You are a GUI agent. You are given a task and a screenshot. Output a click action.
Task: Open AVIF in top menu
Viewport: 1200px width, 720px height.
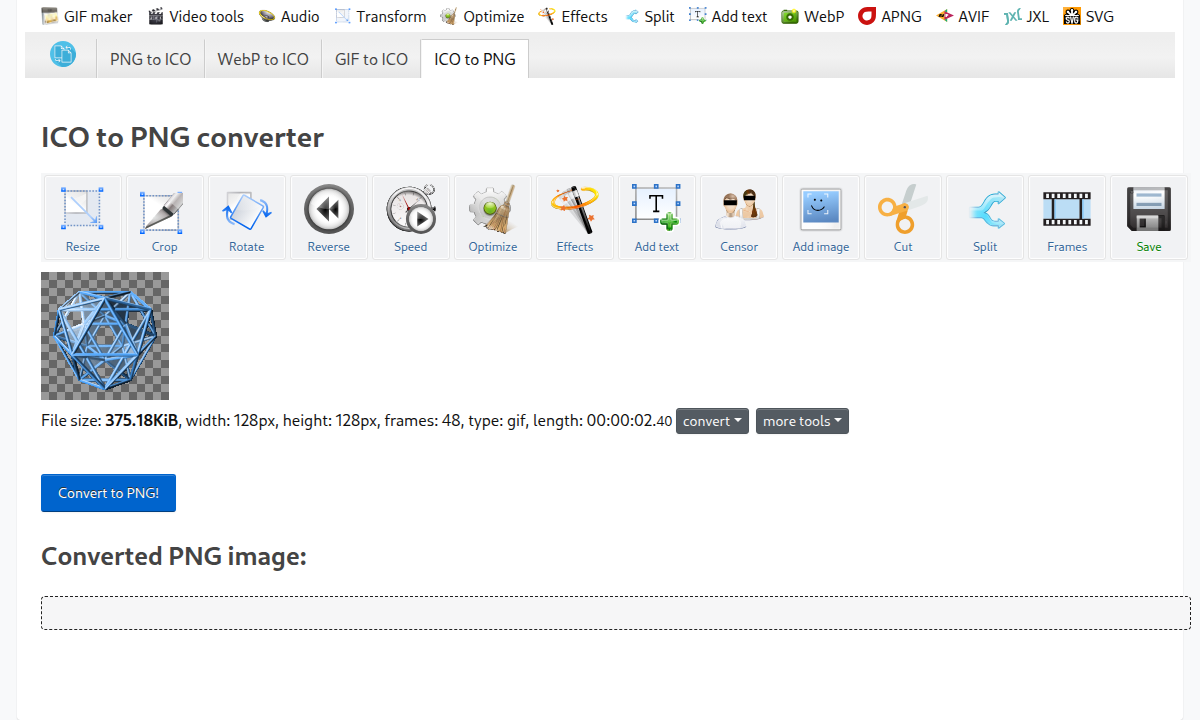(x=963, y=16)
